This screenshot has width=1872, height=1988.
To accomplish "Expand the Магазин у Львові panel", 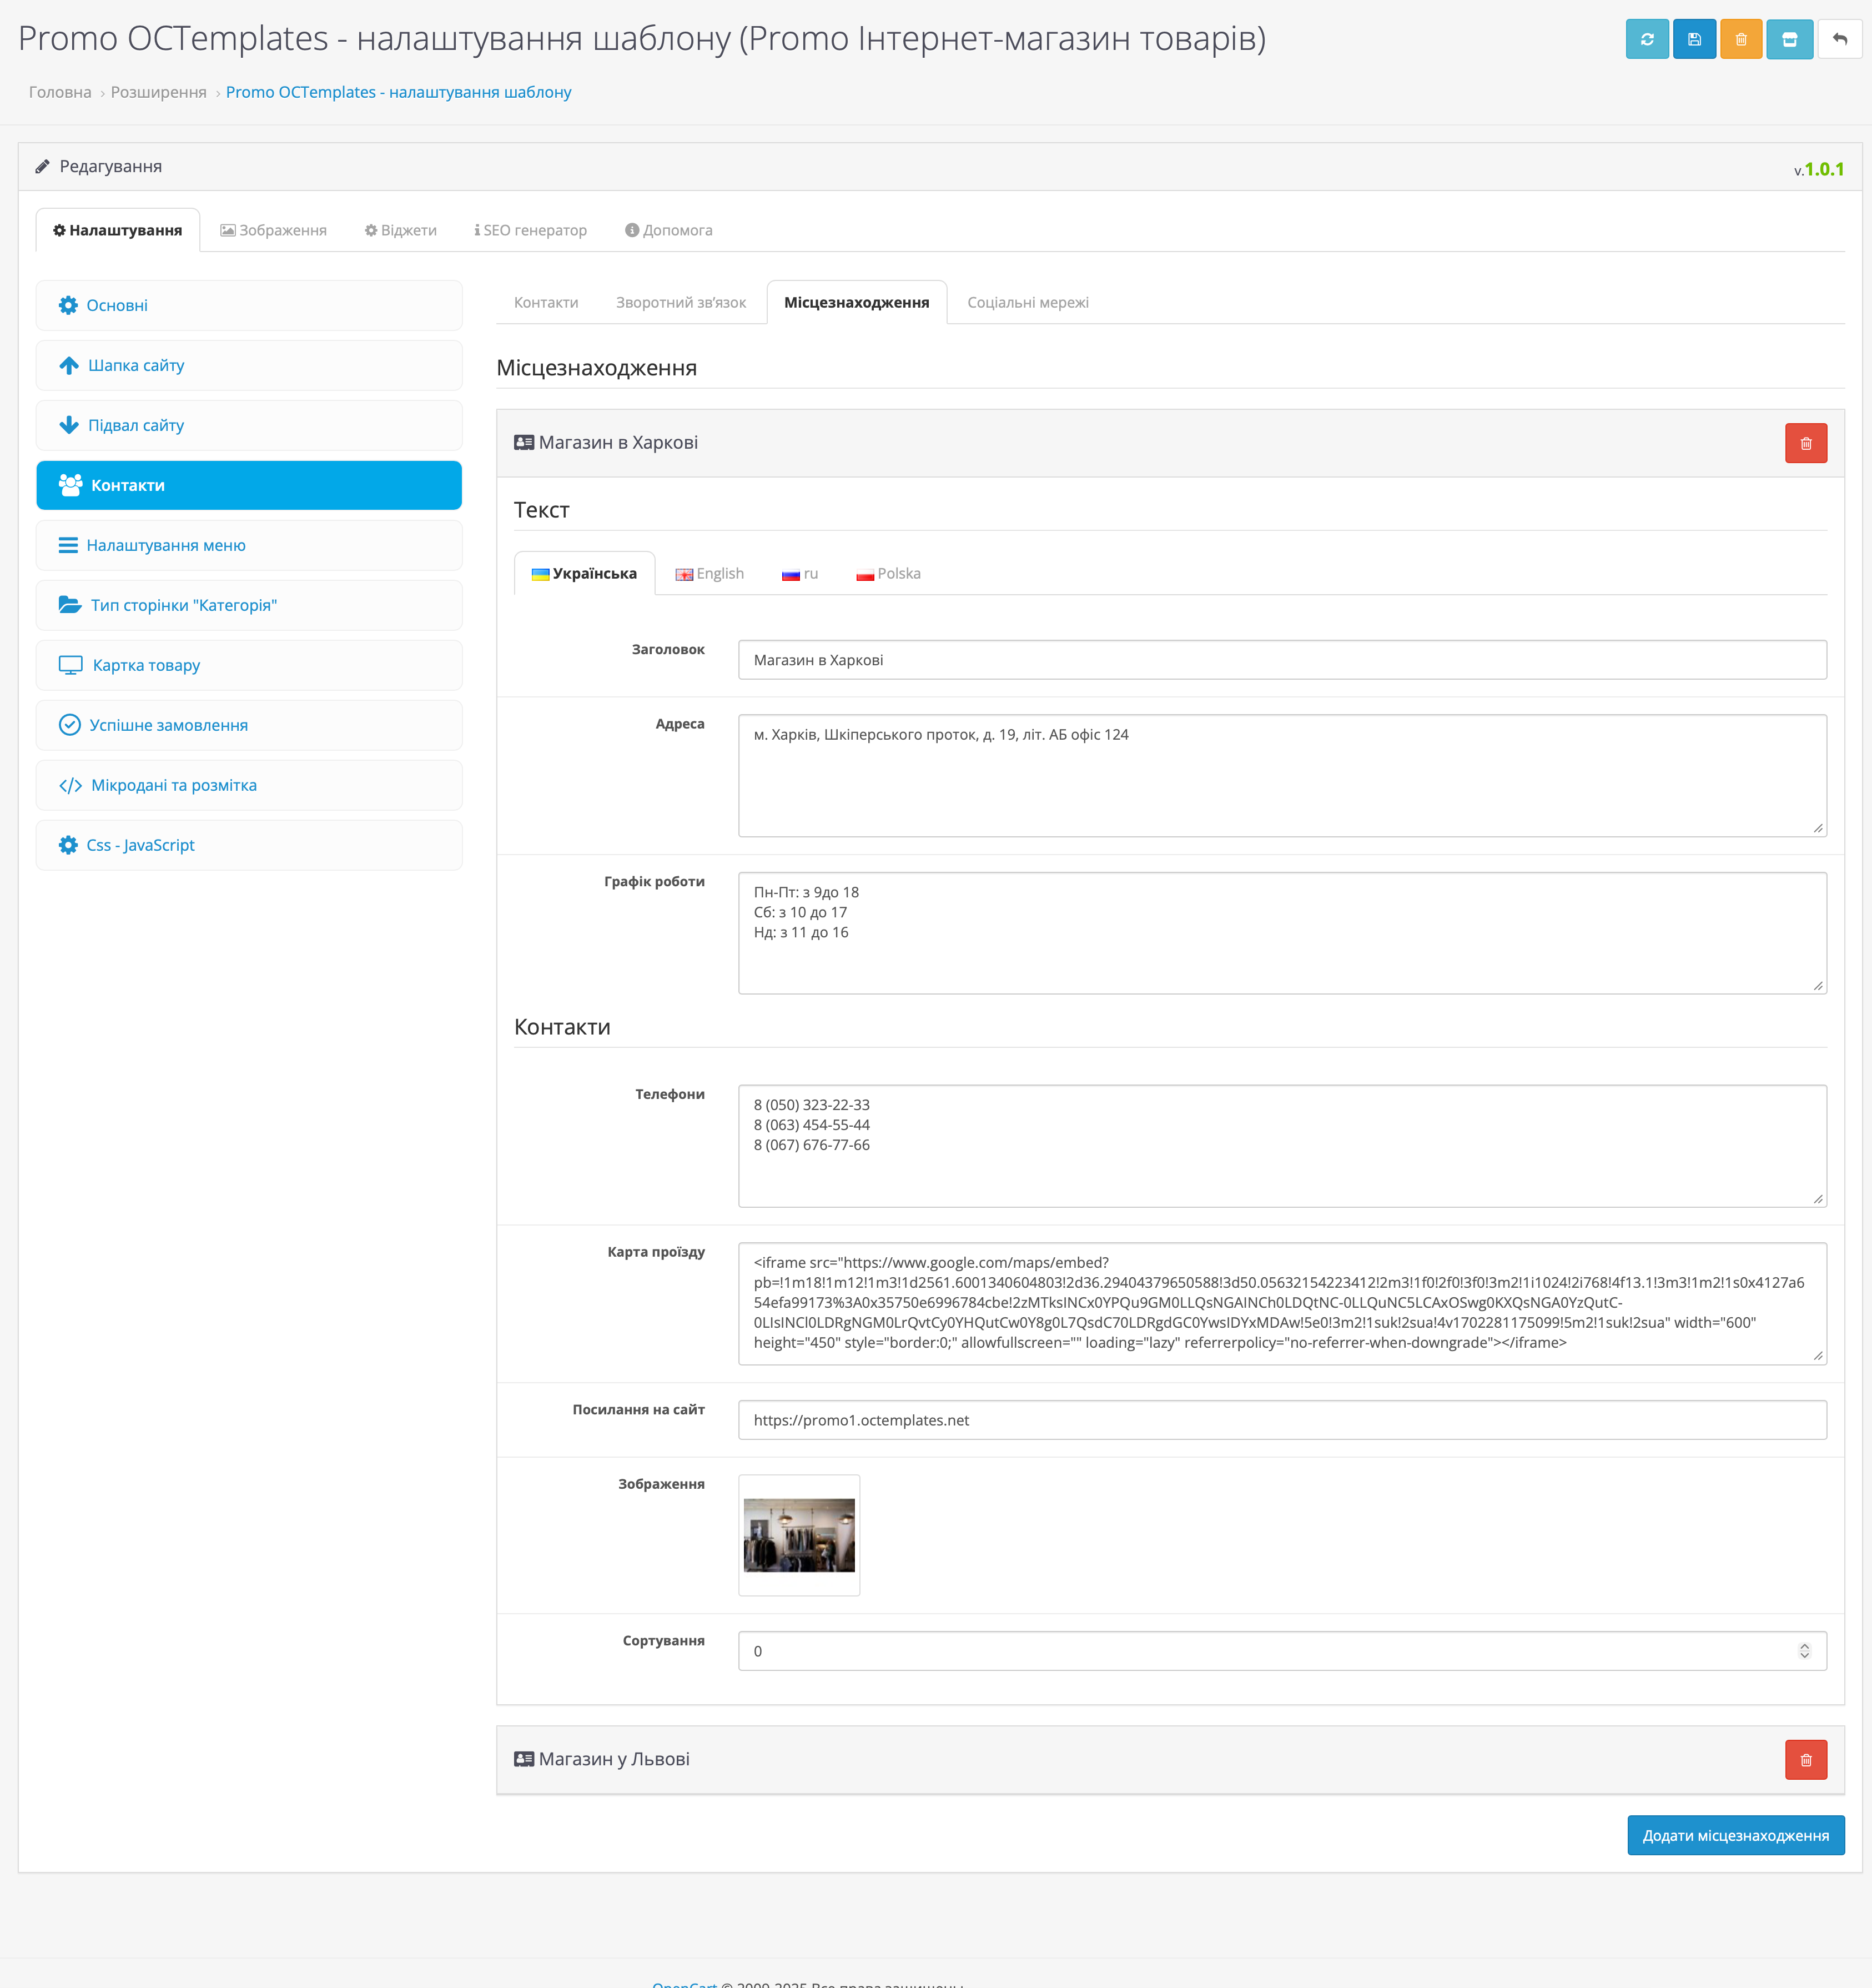I will (x=614, y=1759).
